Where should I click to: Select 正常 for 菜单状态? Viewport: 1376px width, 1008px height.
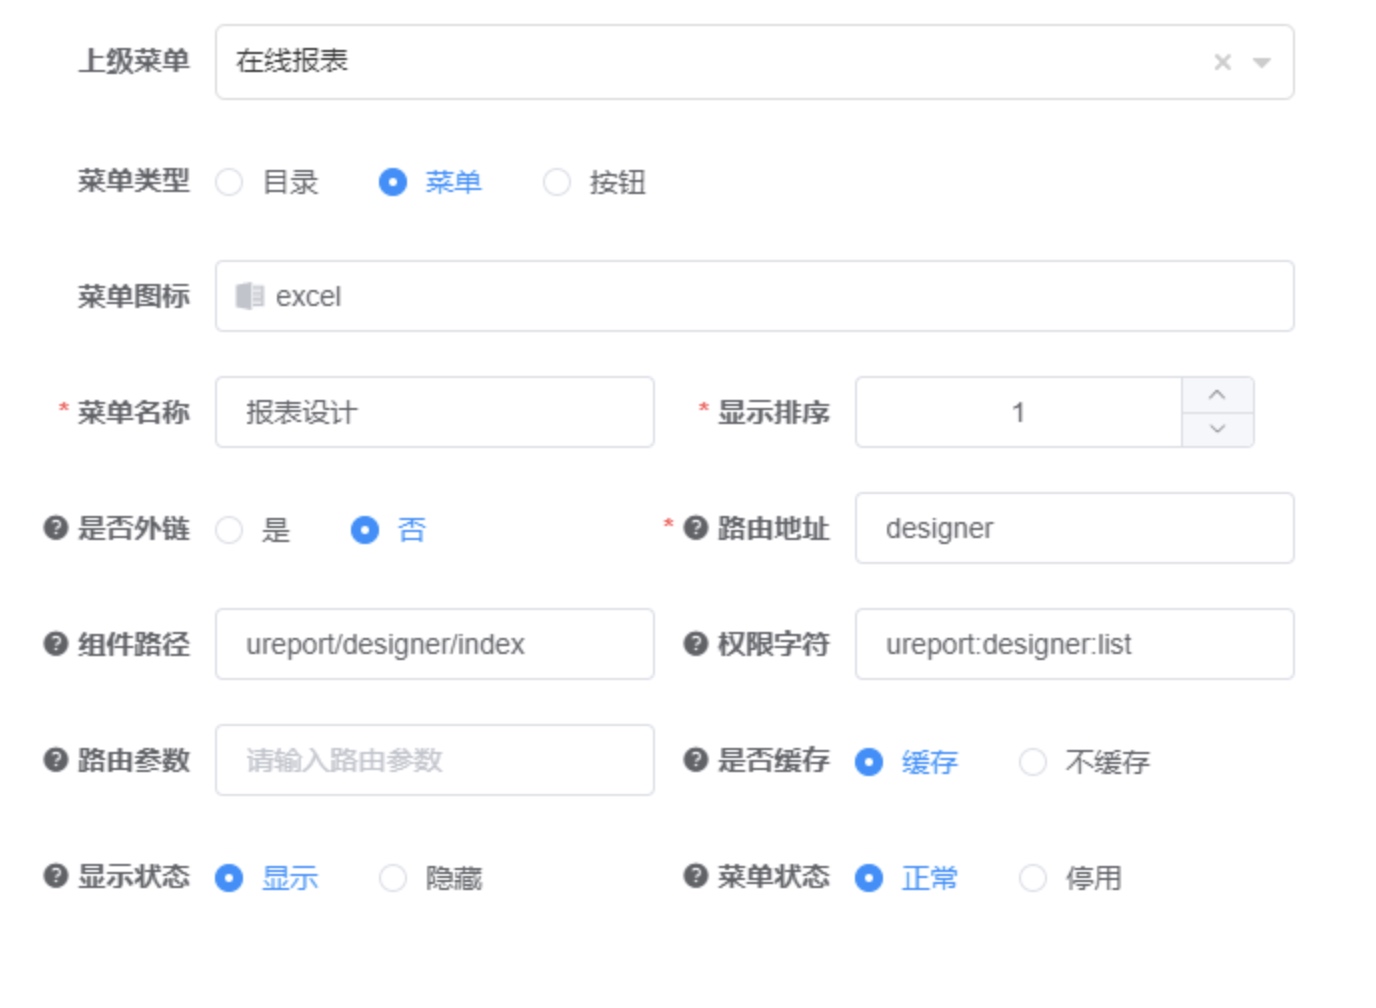(869, 878)
